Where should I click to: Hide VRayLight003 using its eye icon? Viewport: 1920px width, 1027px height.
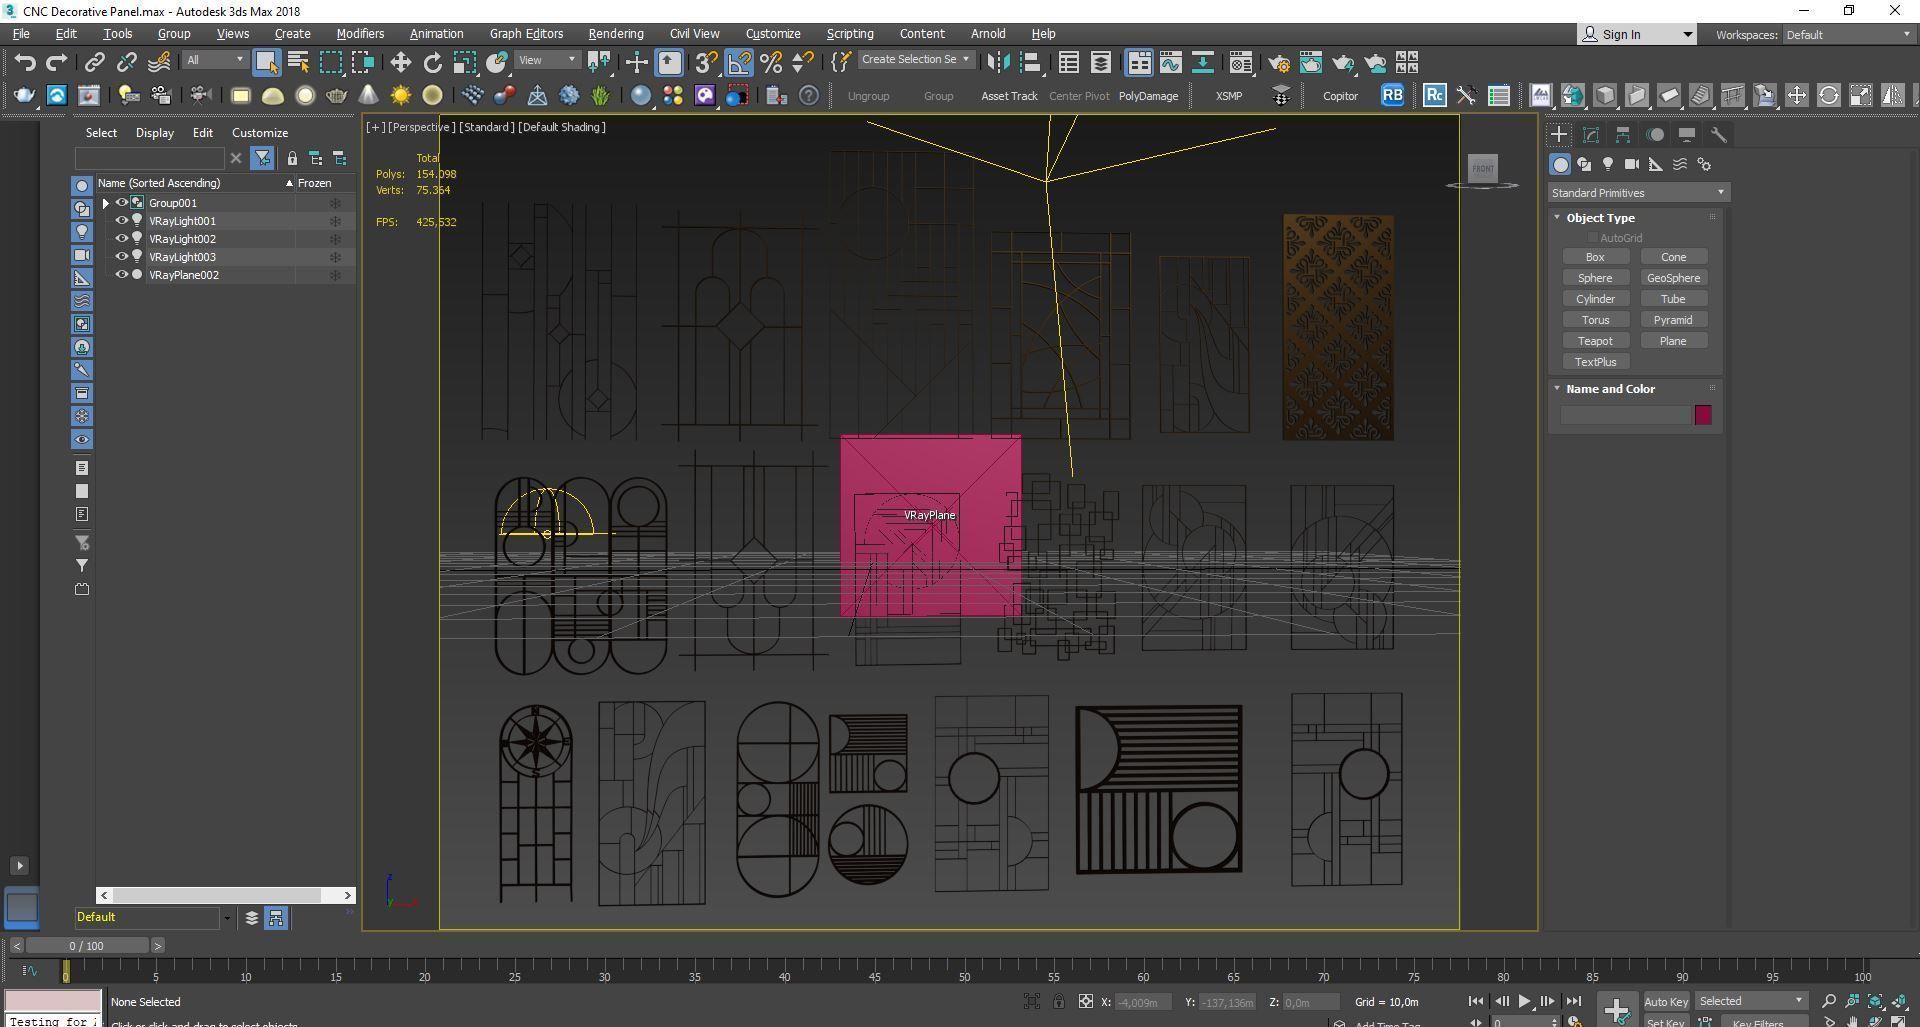click(121, 257)
